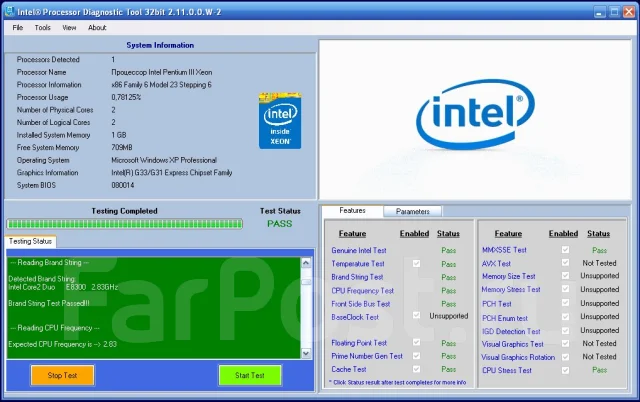This screenshot has width=640, height=402.
Task: Click the Brand String Test Pass status
Action: (x=449, y=278)
